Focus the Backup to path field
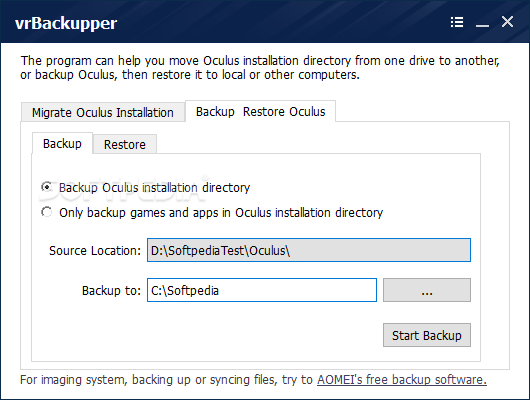This screenshot has width=530, height=400. tap(262, 290)
